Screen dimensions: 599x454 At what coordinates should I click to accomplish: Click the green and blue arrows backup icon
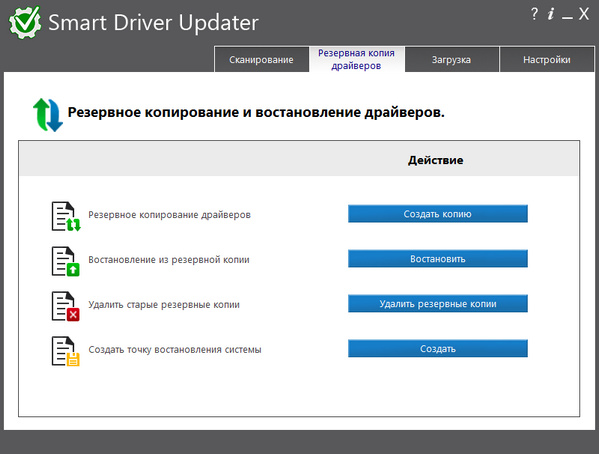pyautogui.click(x=48, y=115)
